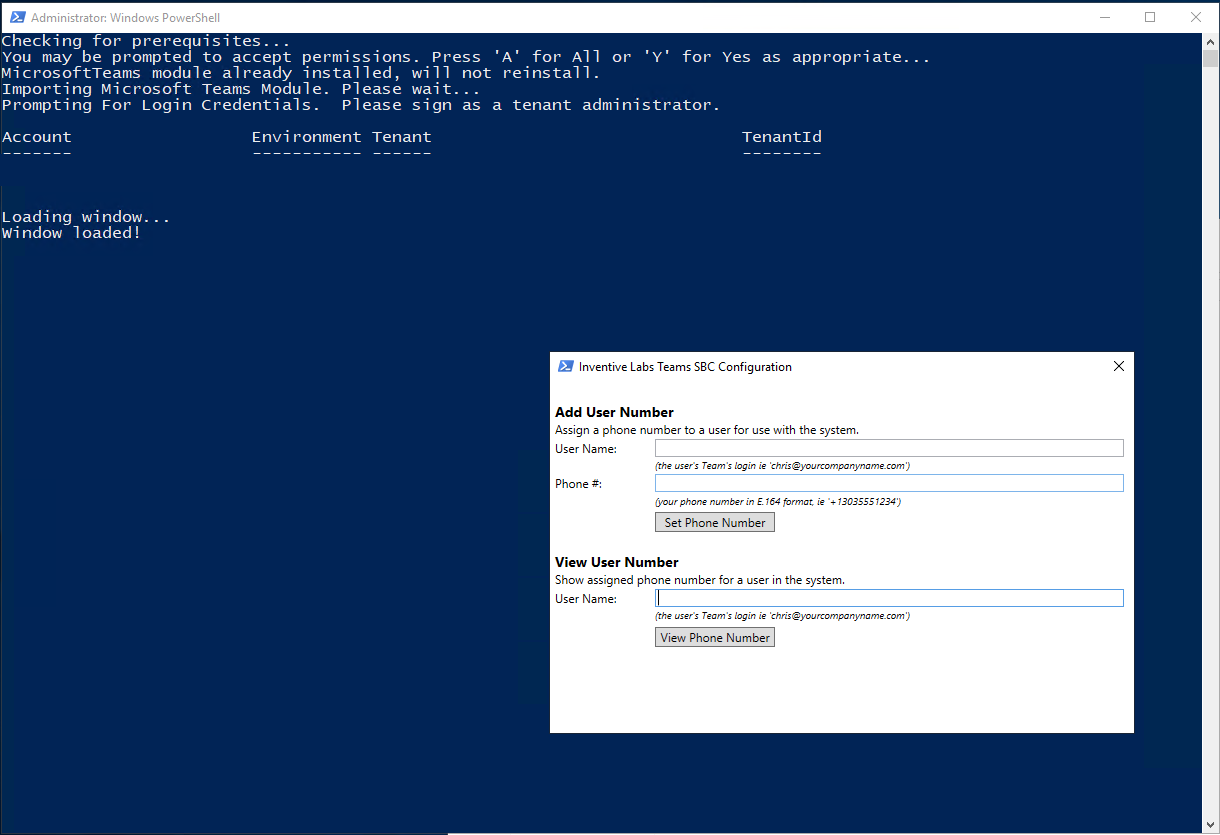Click the Set Phone Number button
Viewport: 1220px width, 835px height.
(715, 522)
